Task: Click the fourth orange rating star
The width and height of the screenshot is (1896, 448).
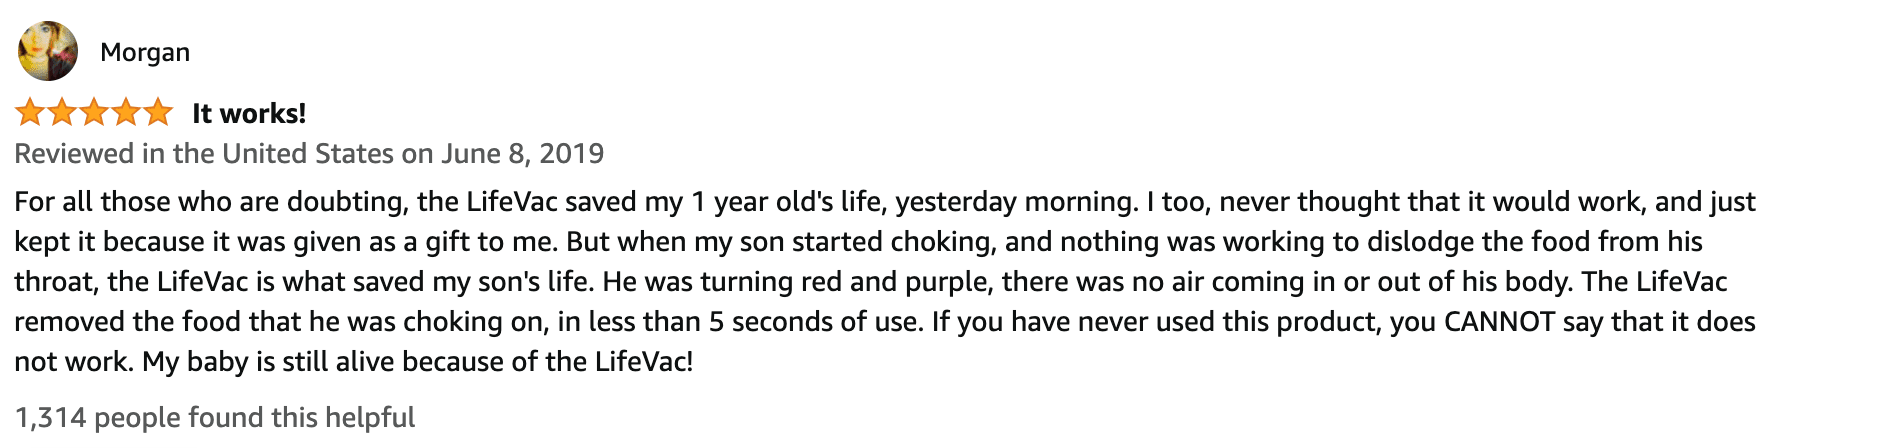Action: tap(126, 112)
